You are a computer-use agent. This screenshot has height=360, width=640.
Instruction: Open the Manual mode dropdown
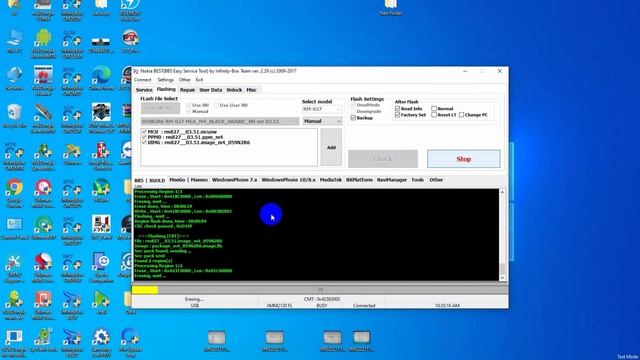[x=322, y=121]
